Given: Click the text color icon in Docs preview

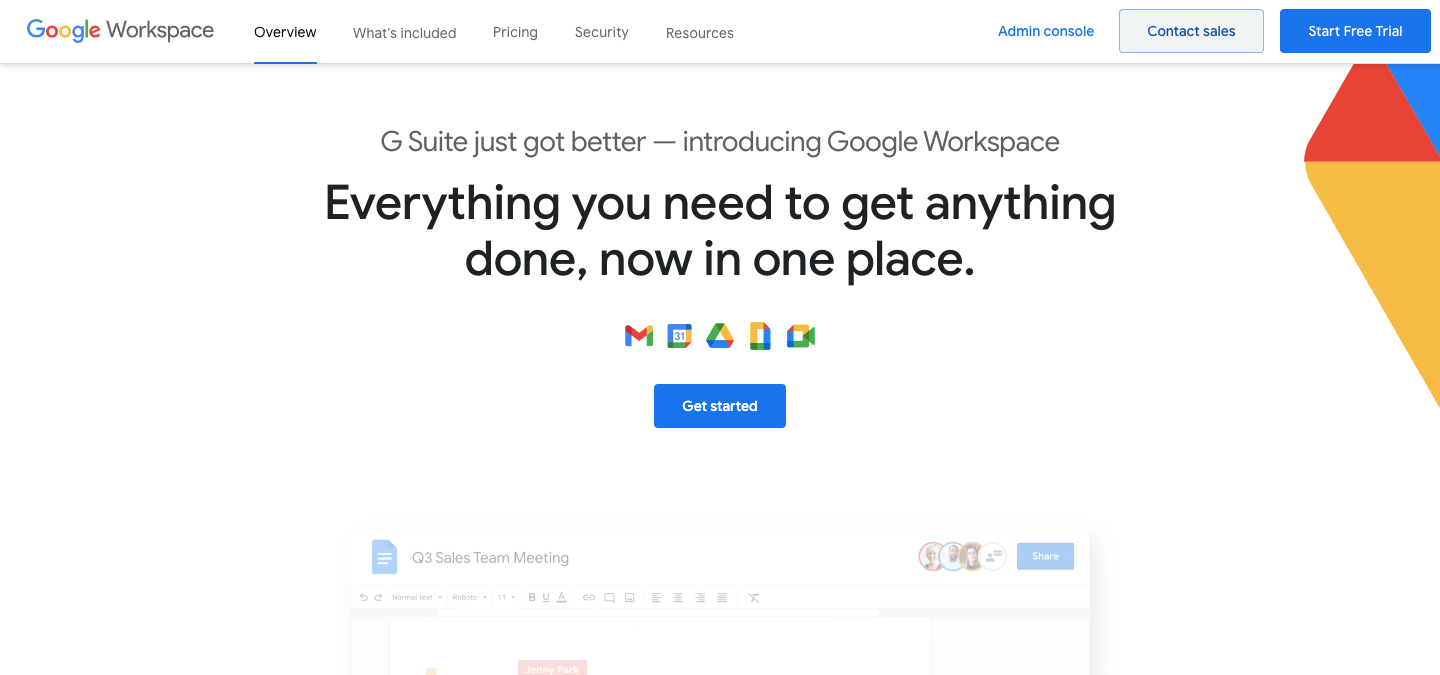Looking at the screenshot, I should click(x=562, y=598).
